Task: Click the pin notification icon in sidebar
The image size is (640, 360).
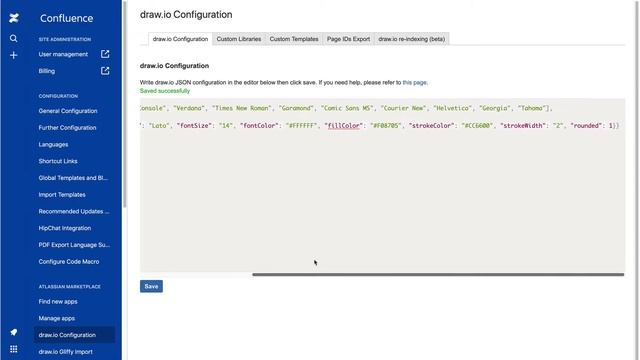Action: [13, 332]
